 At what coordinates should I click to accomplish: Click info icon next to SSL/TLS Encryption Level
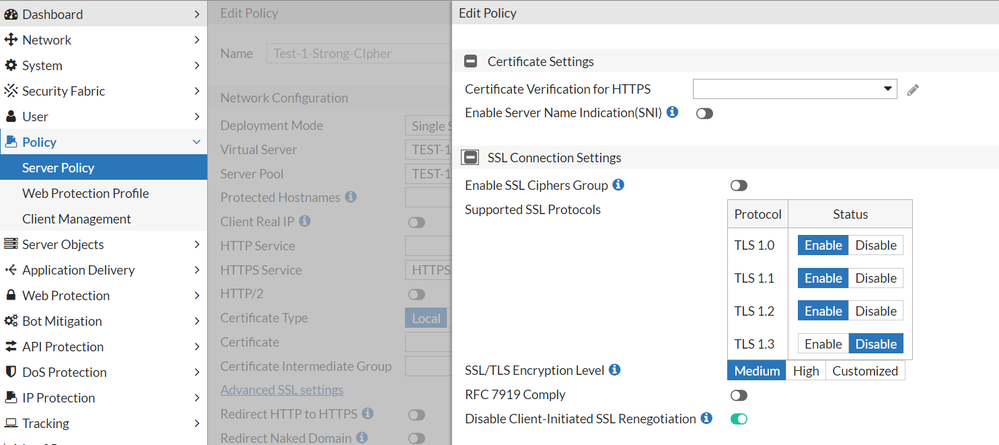(x=614, y=370)
